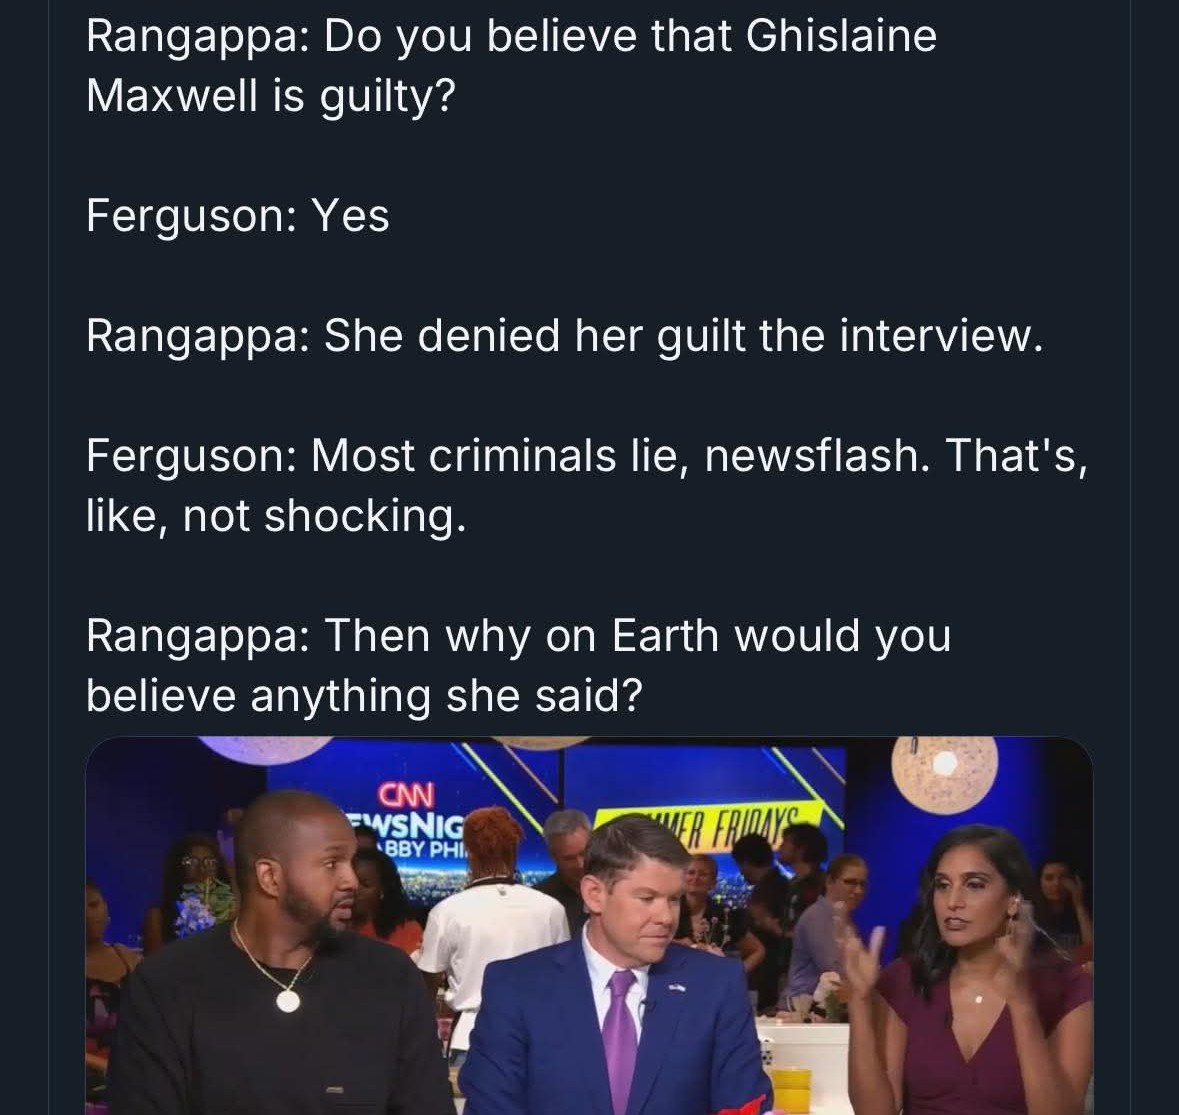Click the 'Ferguson: Yes' line
1179x1115 pixels.
click(x=238, y=216)
